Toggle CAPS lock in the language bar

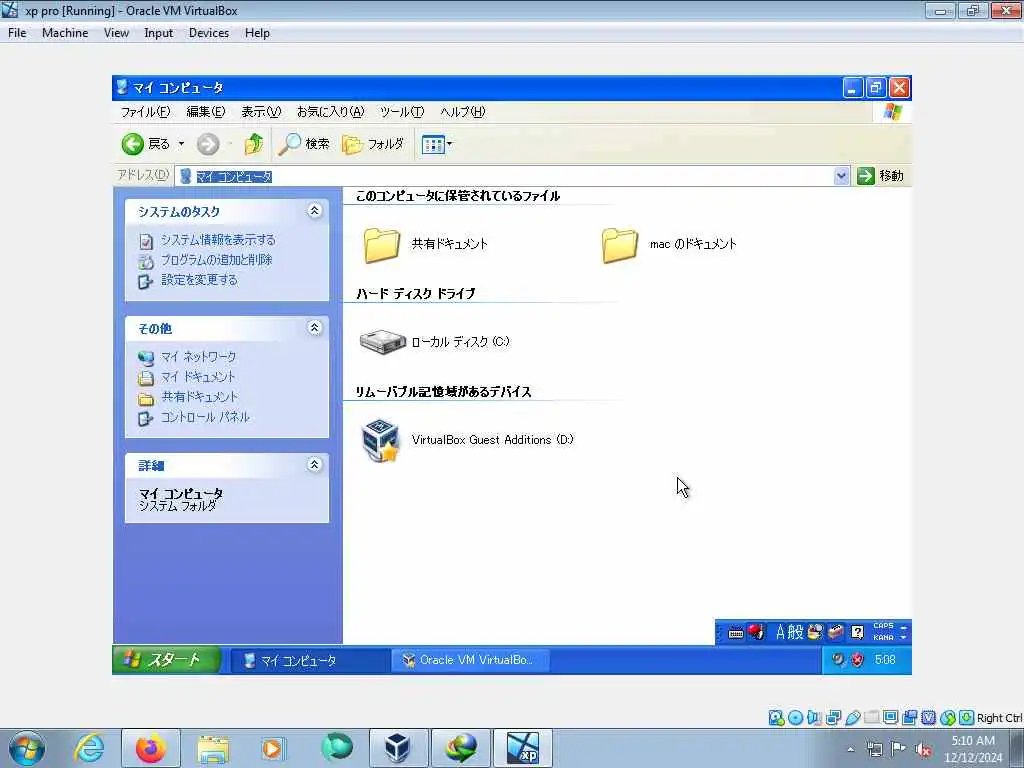pyautogui.click(x=883, y=626)
